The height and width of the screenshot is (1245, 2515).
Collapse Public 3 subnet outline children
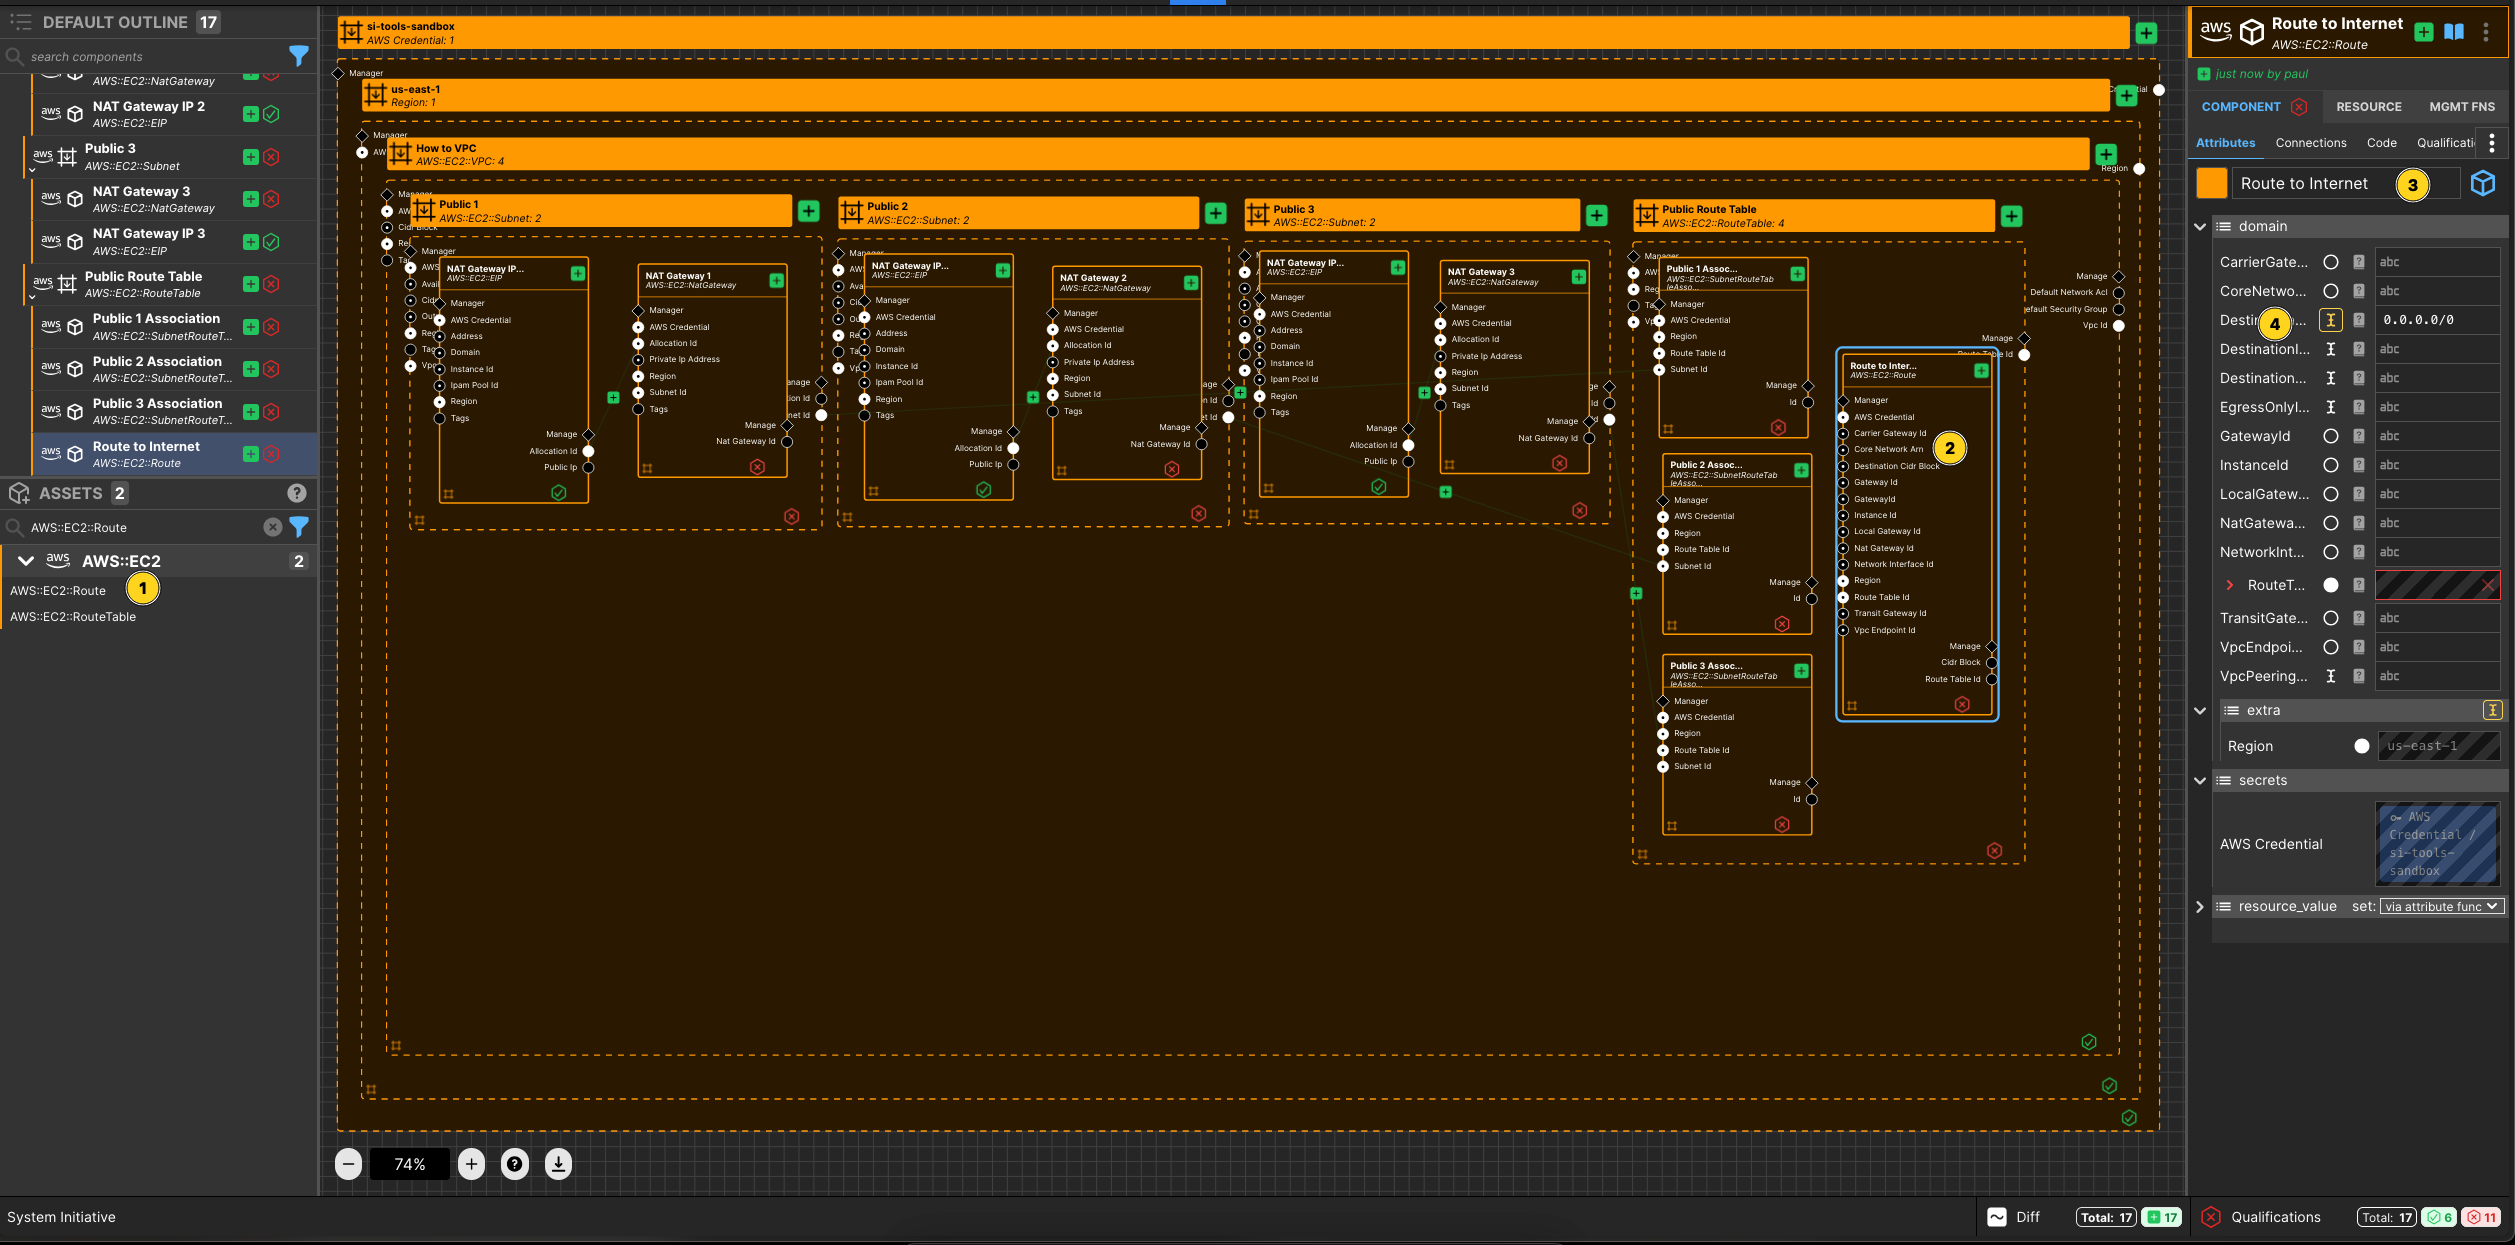coord(32,169)
